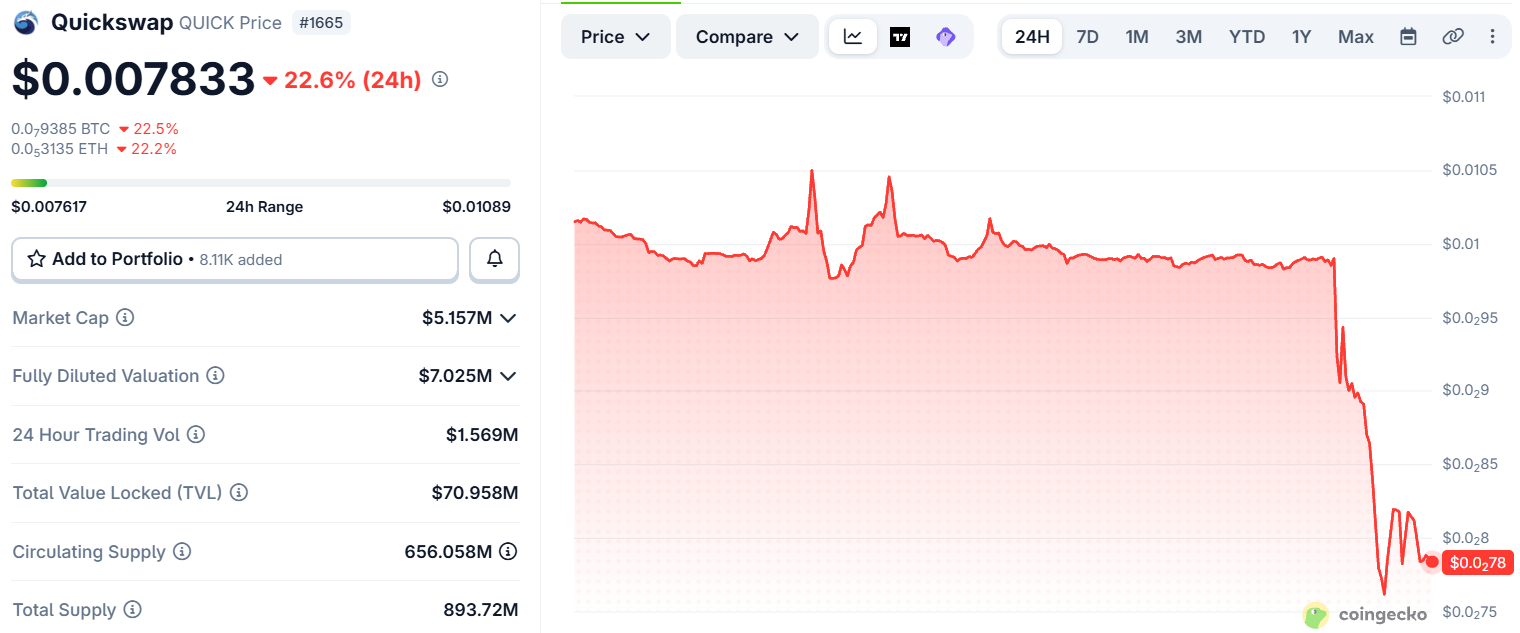The image size is (1520, 633).
Task: Click the $0.007617 range low value
Action: [x=49, y=207]
